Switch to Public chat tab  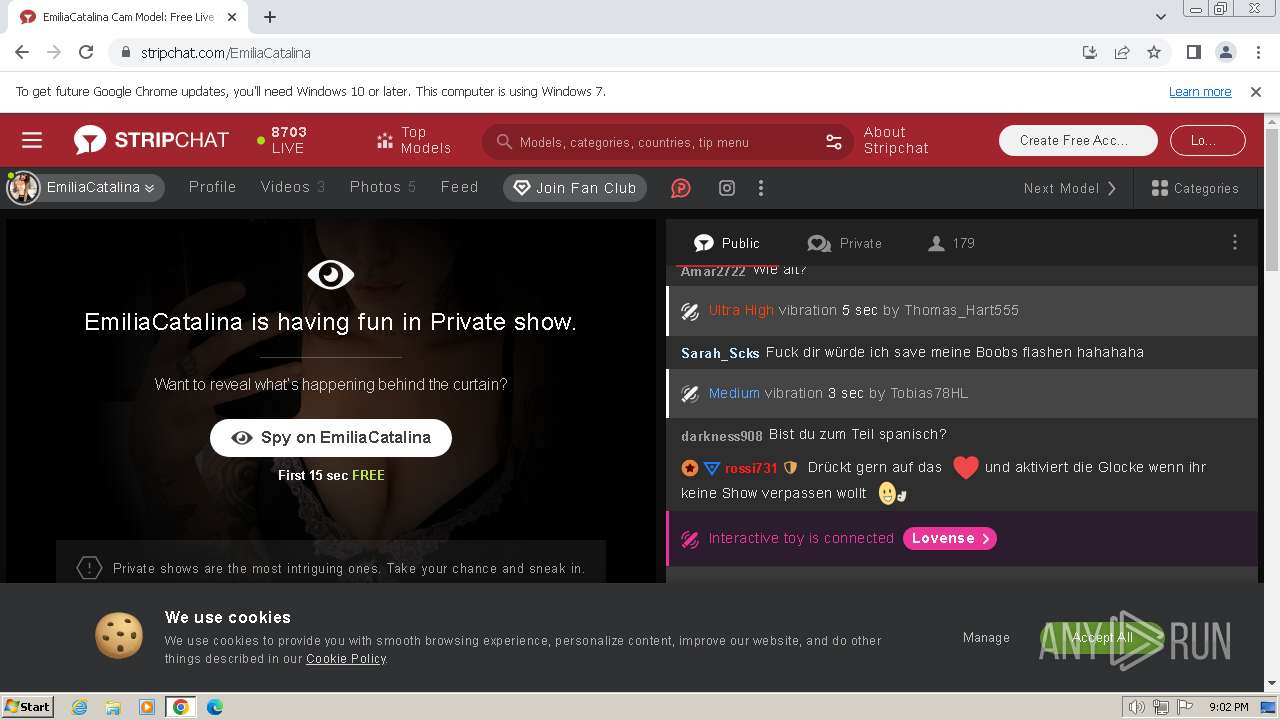click(x=727, y=243)
